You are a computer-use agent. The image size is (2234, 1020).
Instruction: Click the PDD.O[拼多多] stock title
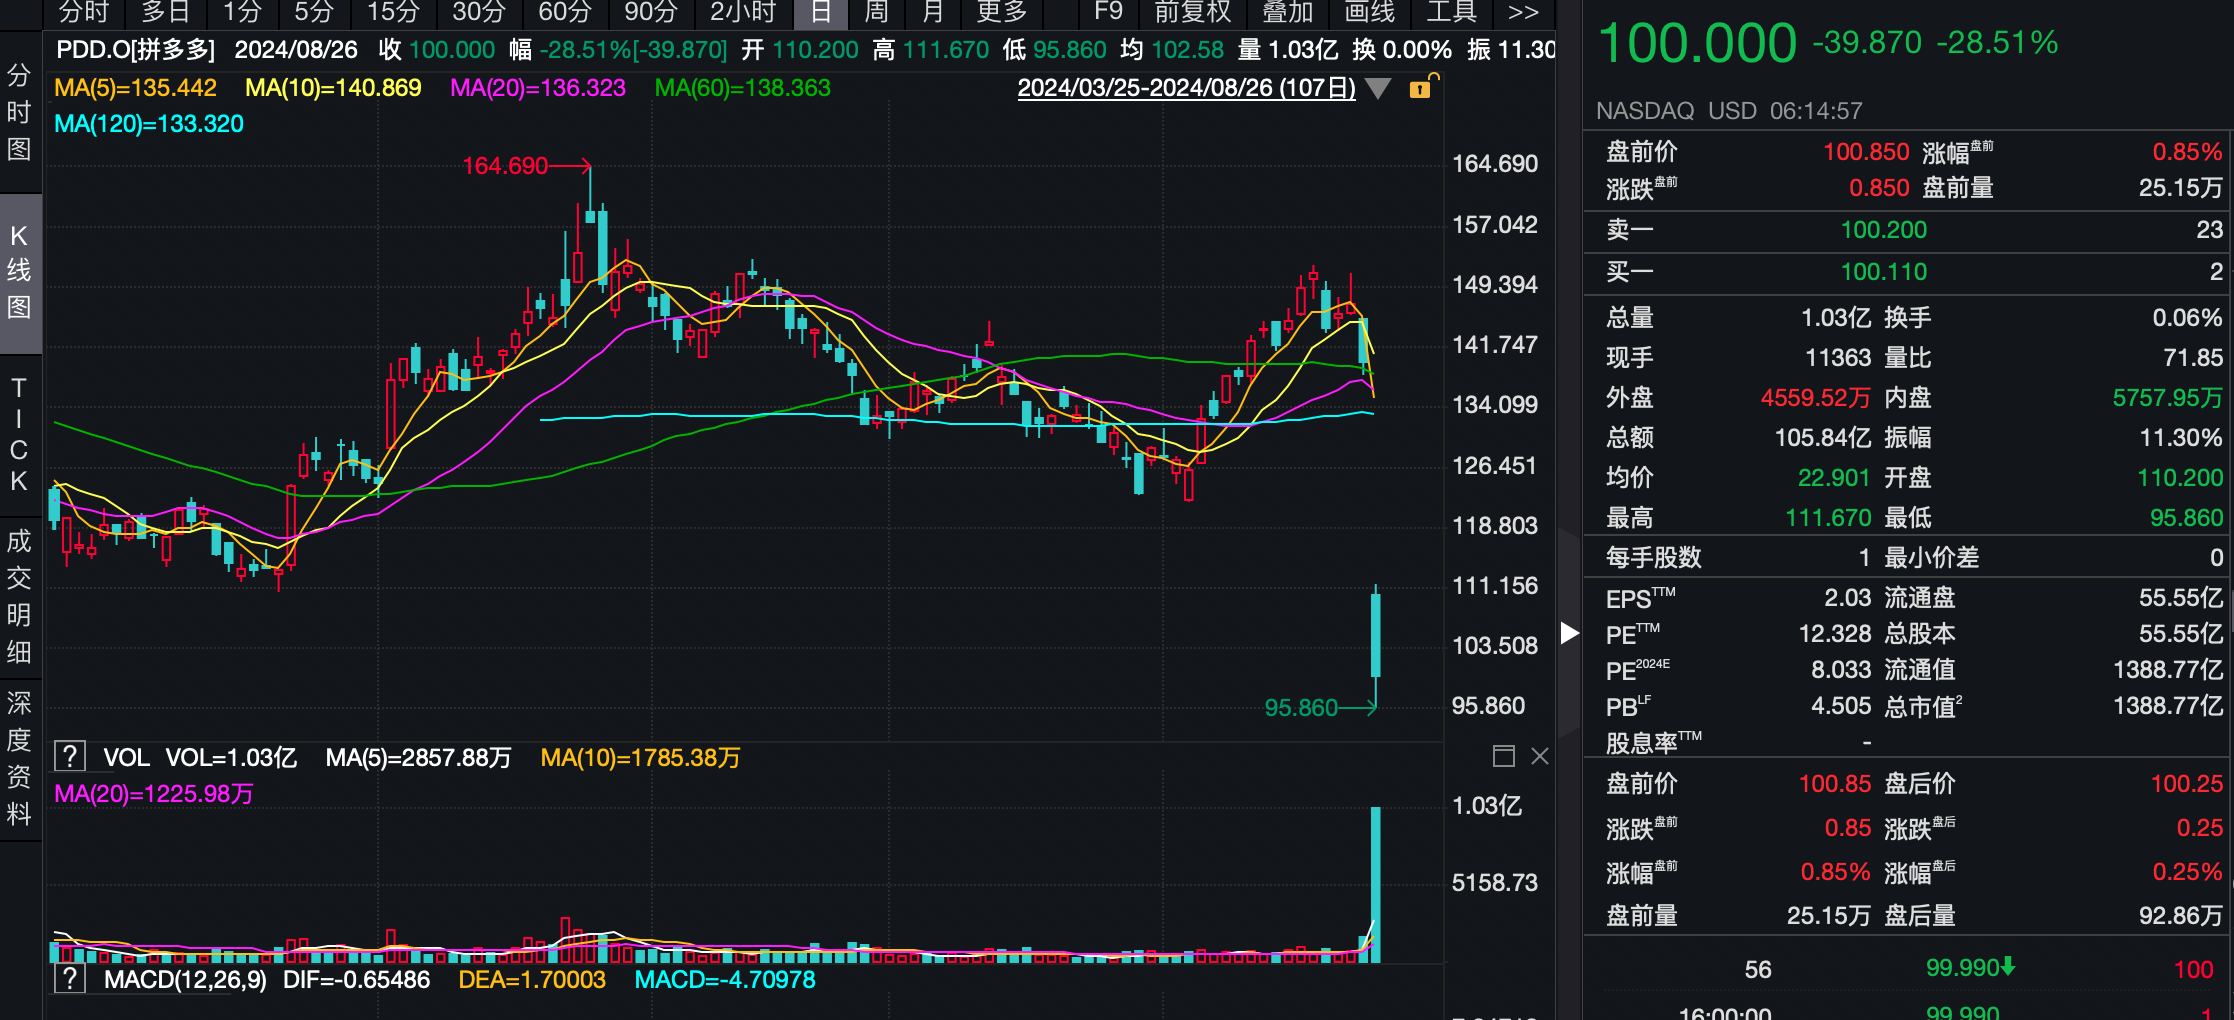click(136, 50)
